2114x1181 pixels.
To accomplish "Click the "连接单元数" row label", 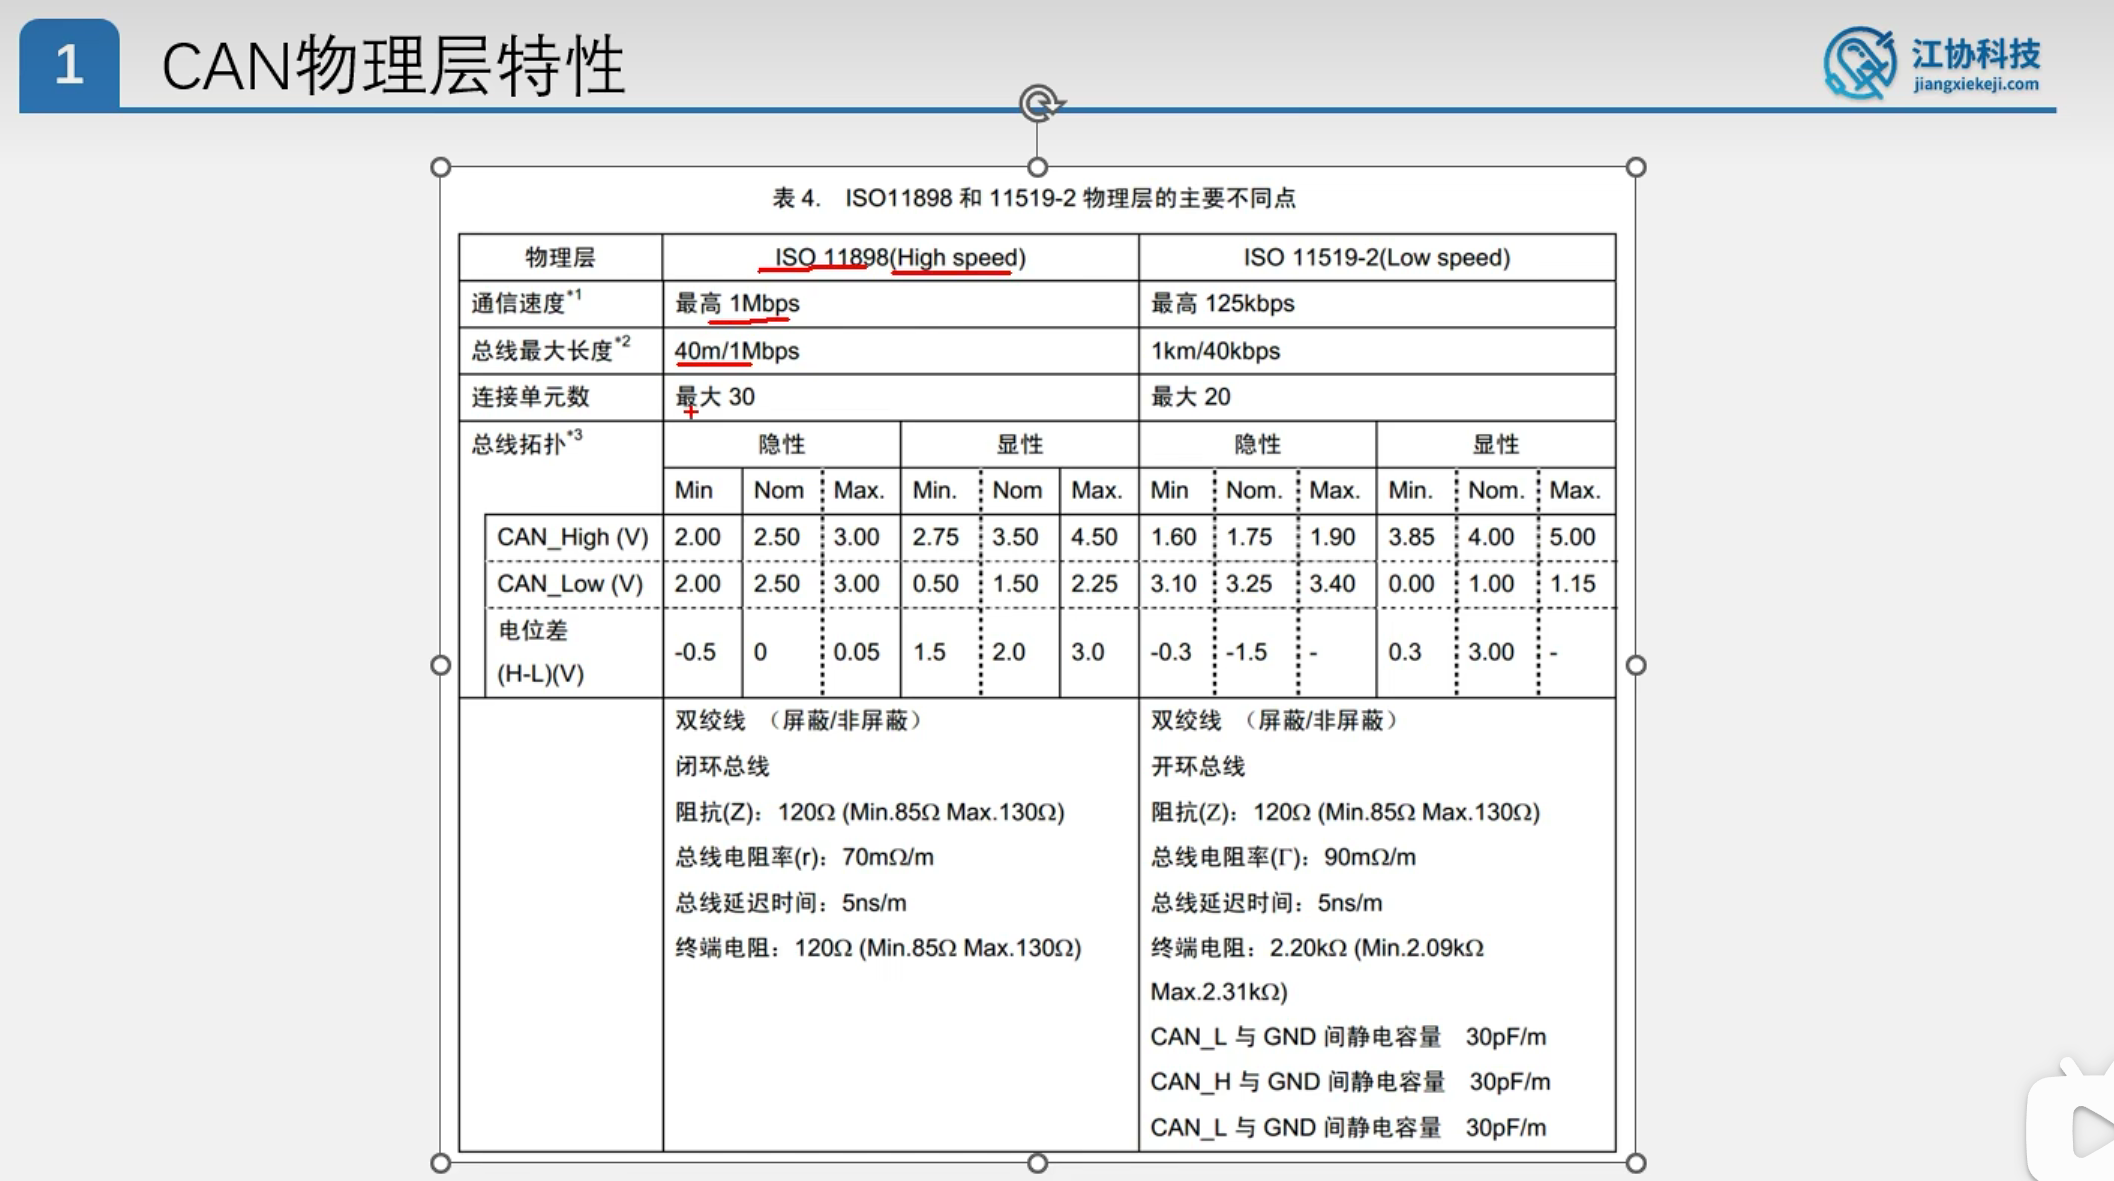I will coord(530,397).
